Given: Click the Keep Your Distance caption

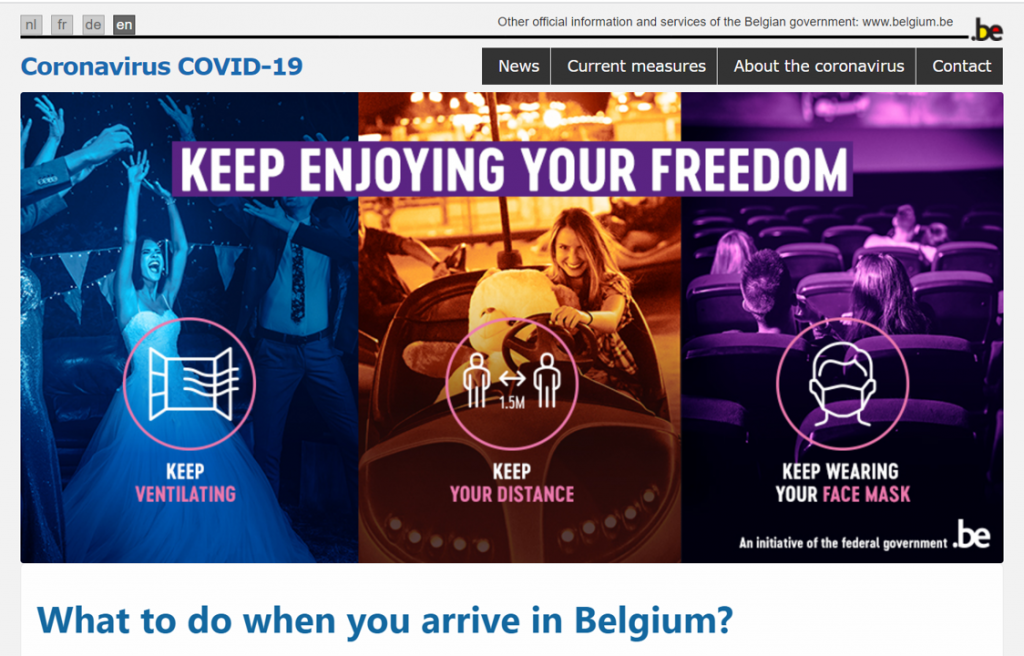Looking at the screenshot, I should tap(512, 483).
